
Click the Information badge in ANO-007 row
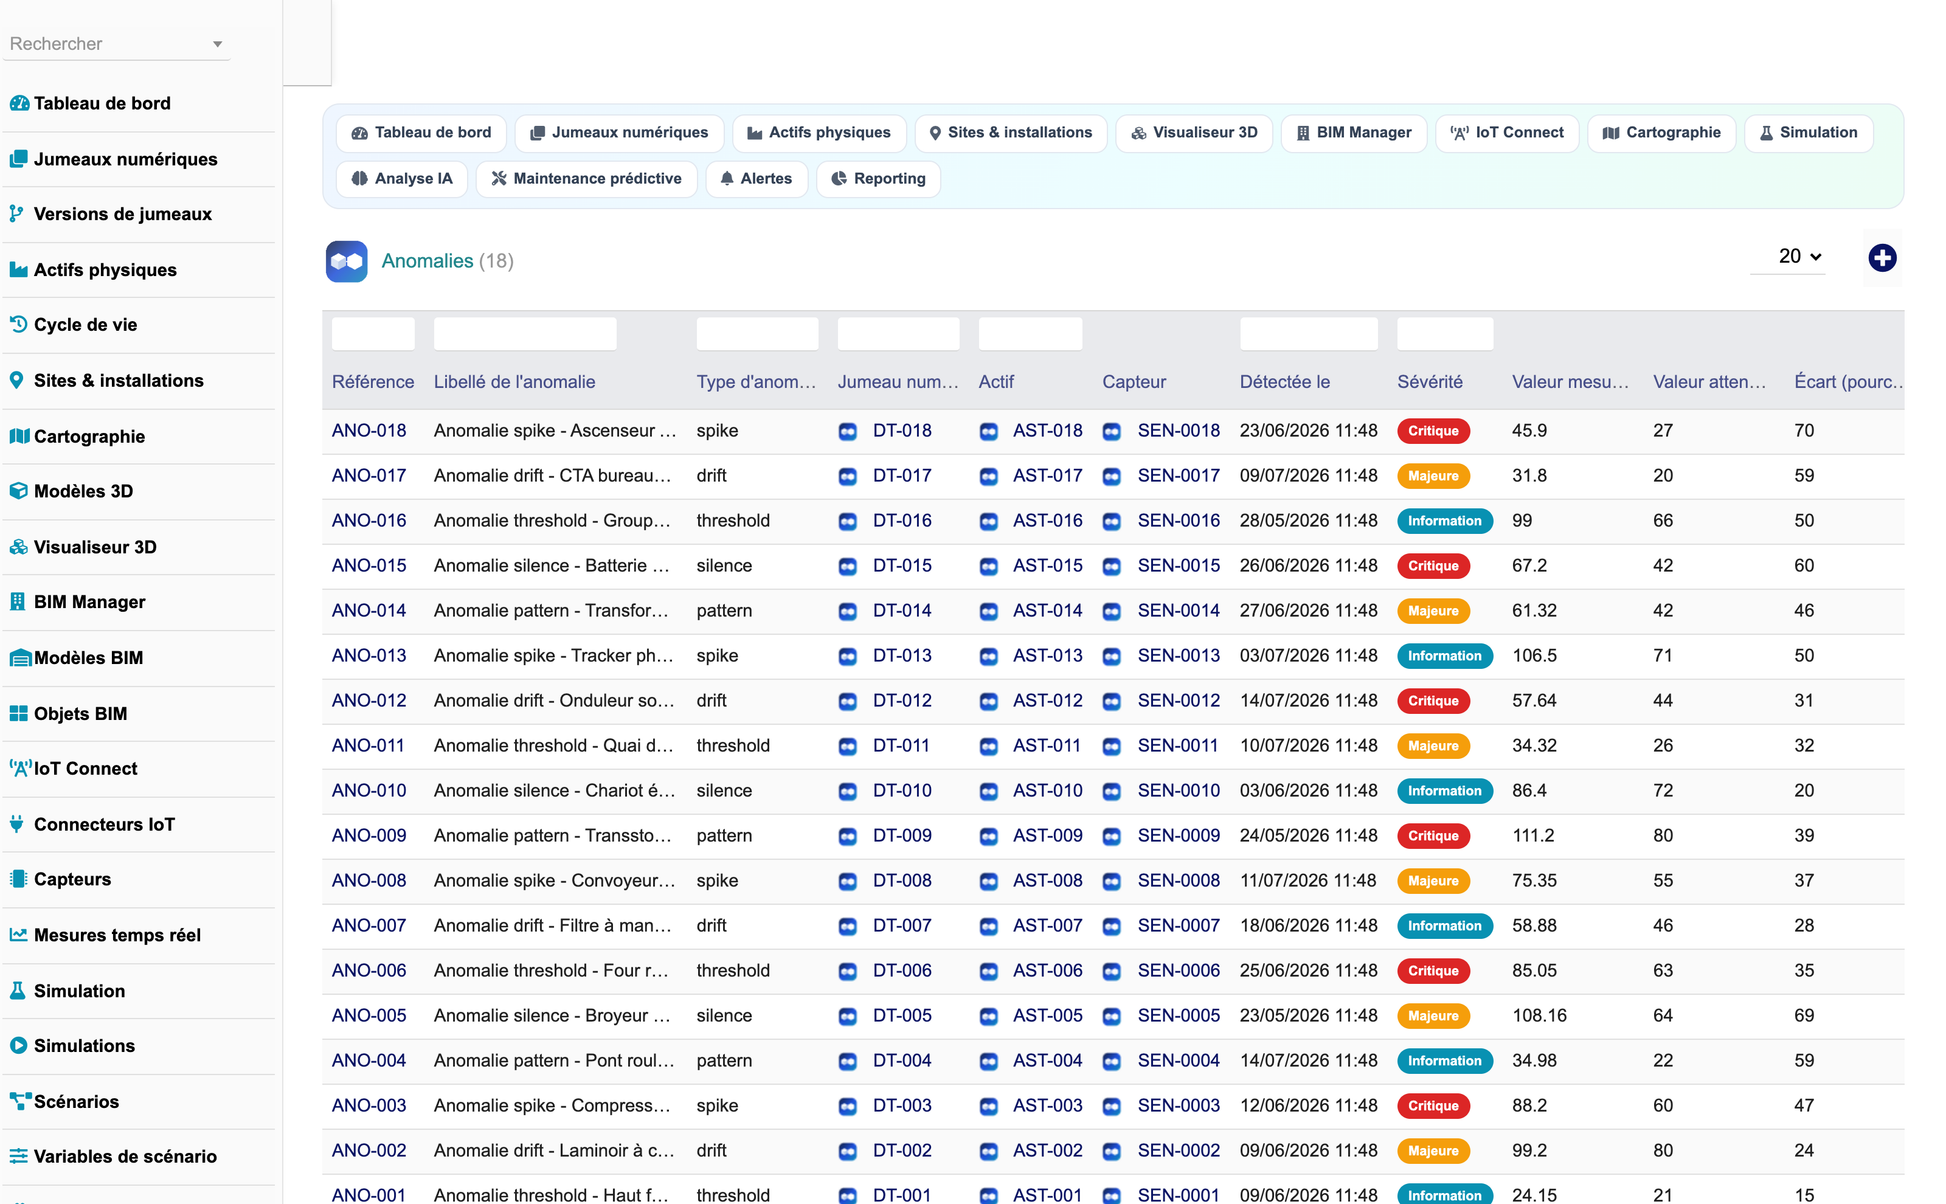coord(1445,926)
